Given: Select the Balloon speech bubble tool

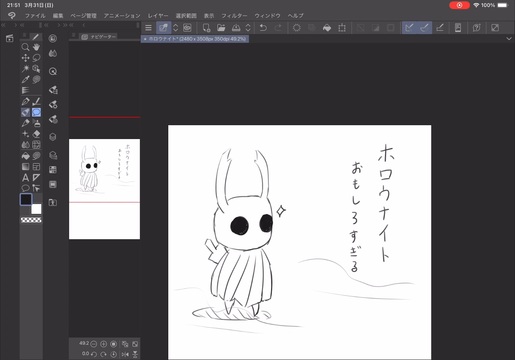Looking at the screenshot, I should (25, 188).
